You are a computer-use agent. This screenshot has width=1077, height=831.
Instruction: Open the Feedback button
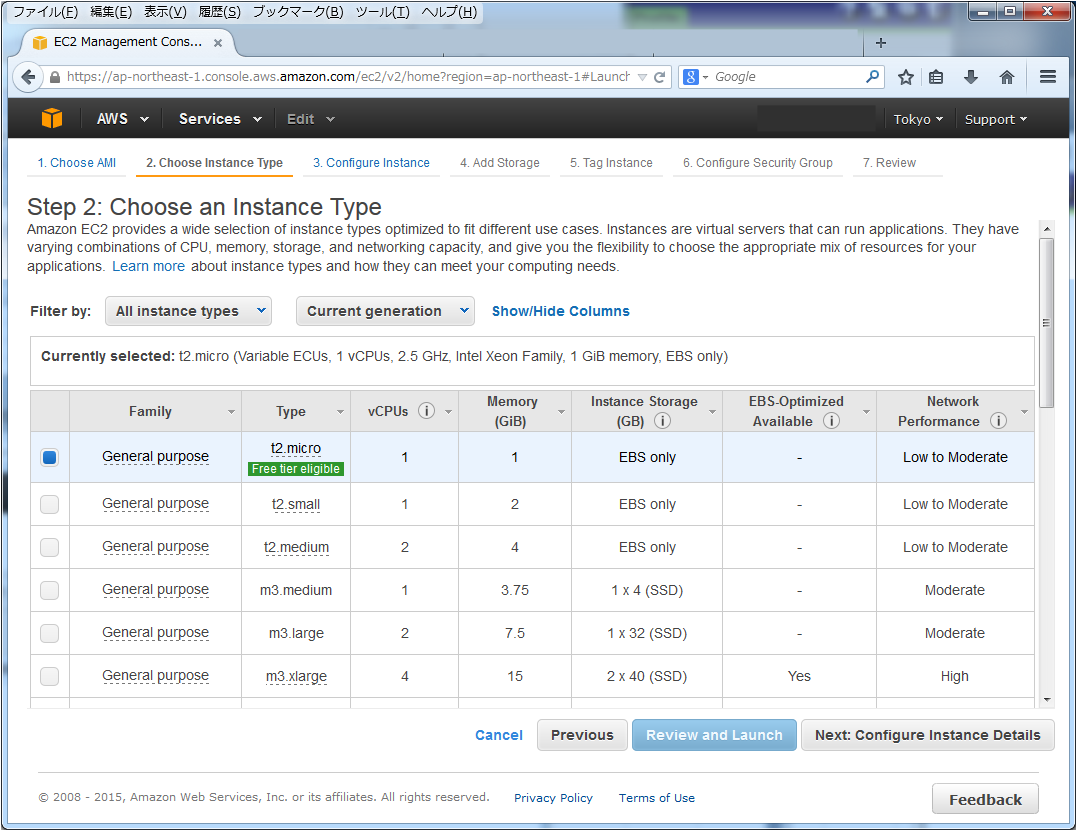pyautogui.click(x=985, y=799)
